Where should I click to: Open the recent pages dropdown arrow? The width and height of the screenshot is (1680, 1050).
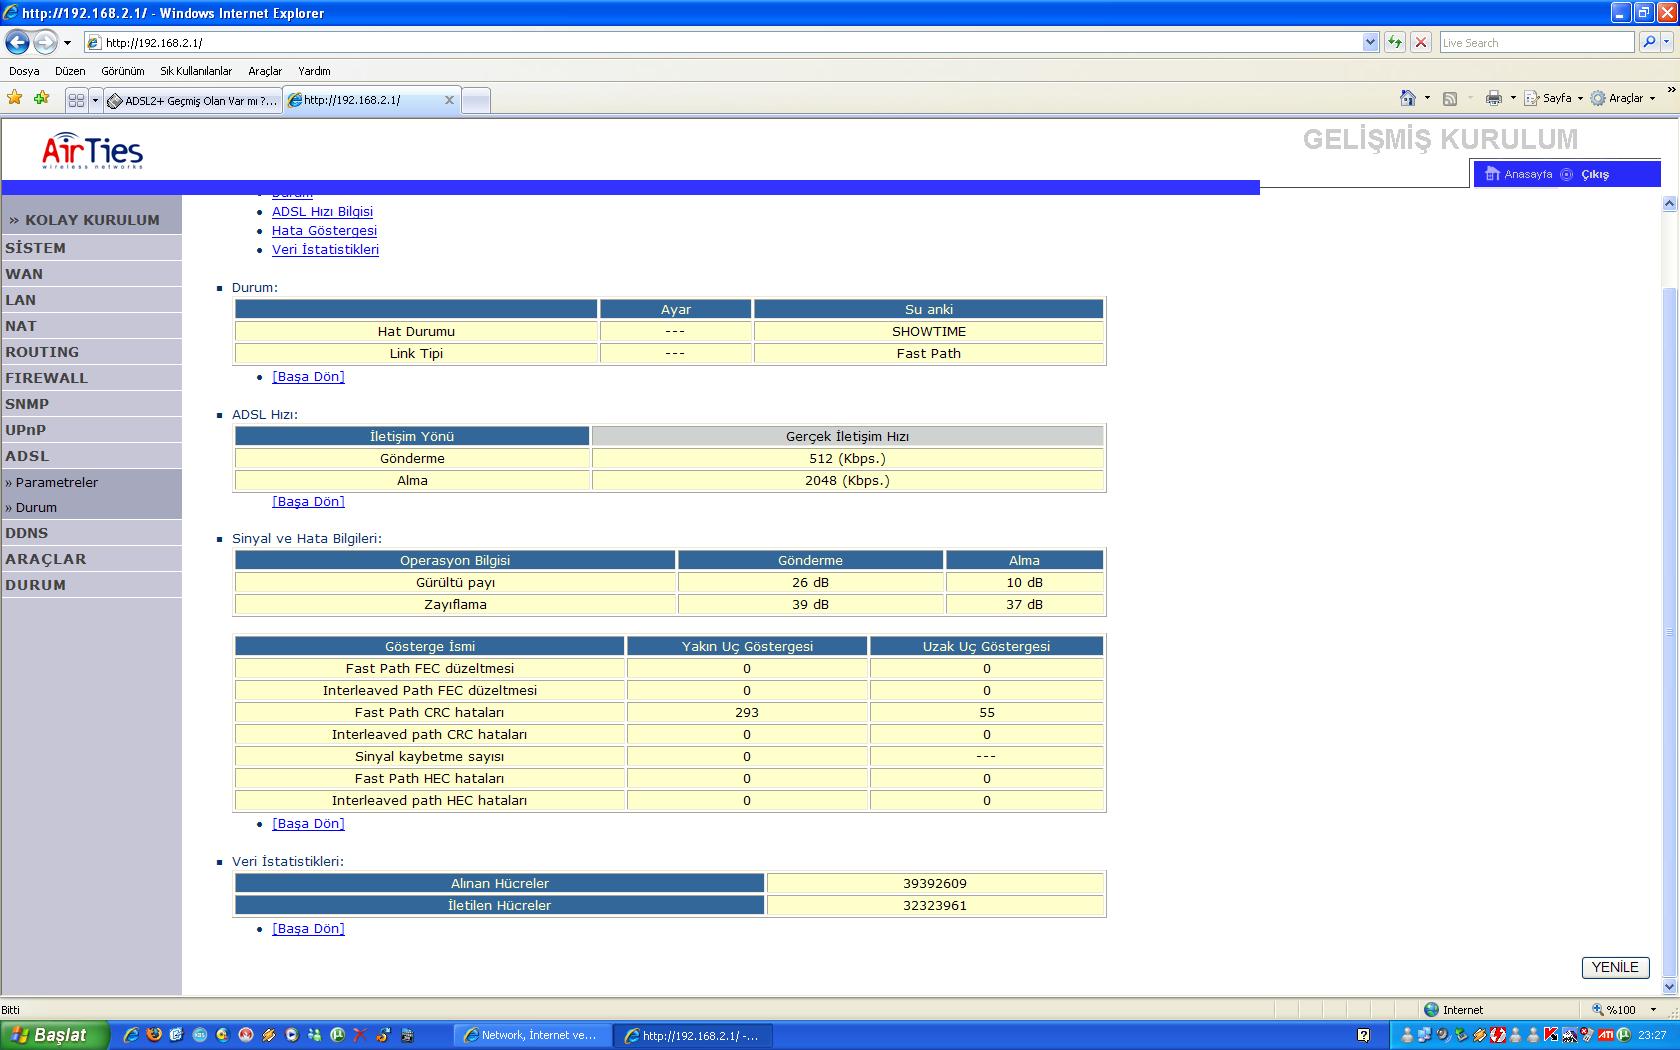click(x=67, y=43)
